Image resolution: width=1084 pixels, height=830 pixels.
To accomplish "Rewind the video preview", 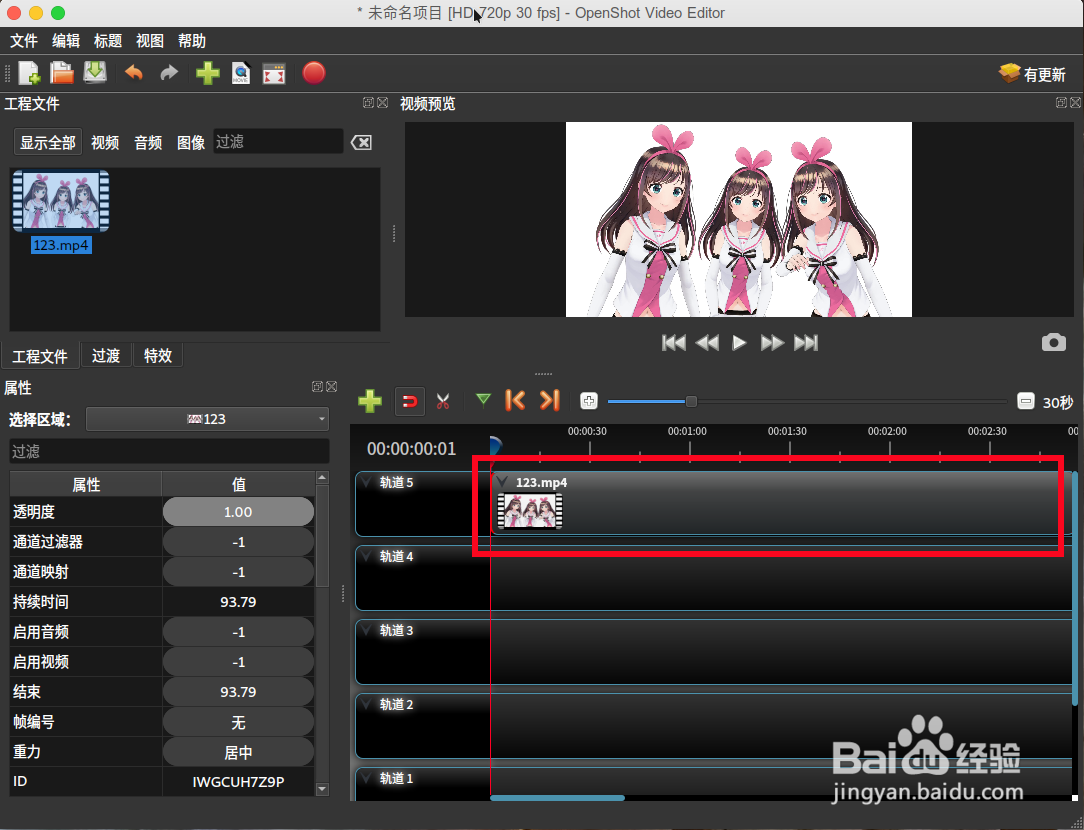I will pyautogui.click(x=707, y=343).
